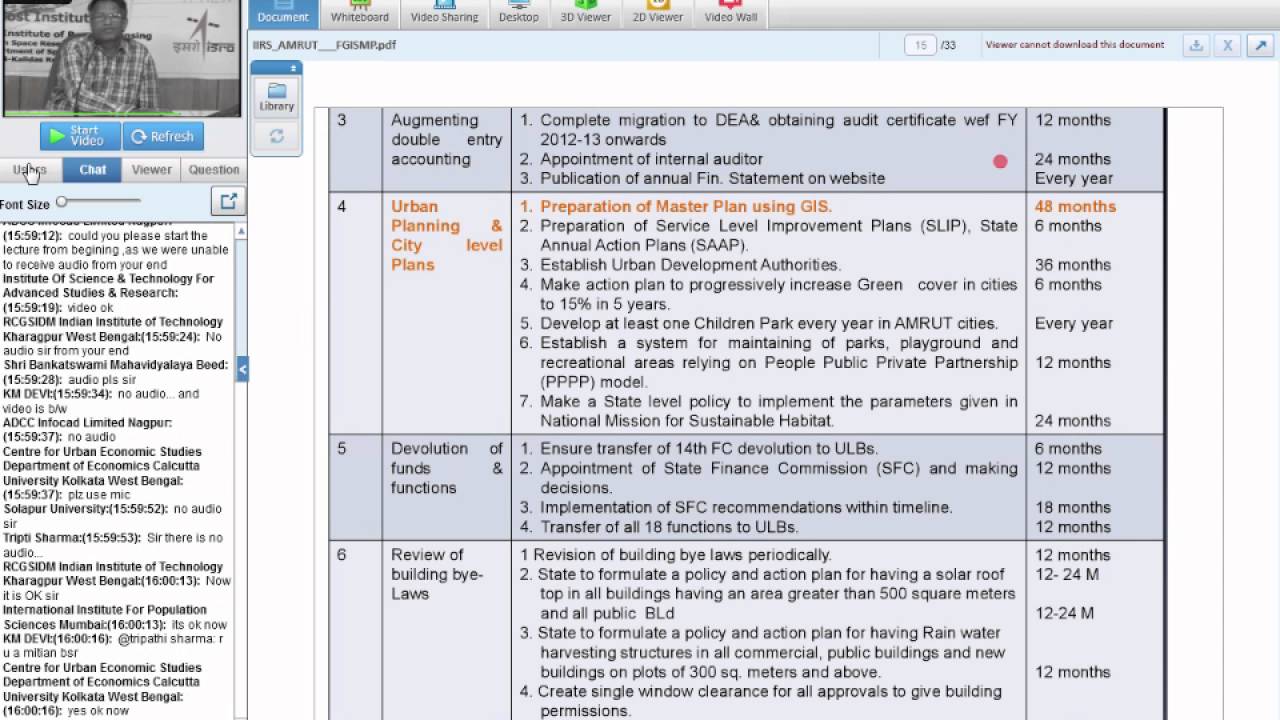Expand document to full screen arrow icon
This screenshot has width=1280, height=720.
(x=1261, y=45)
